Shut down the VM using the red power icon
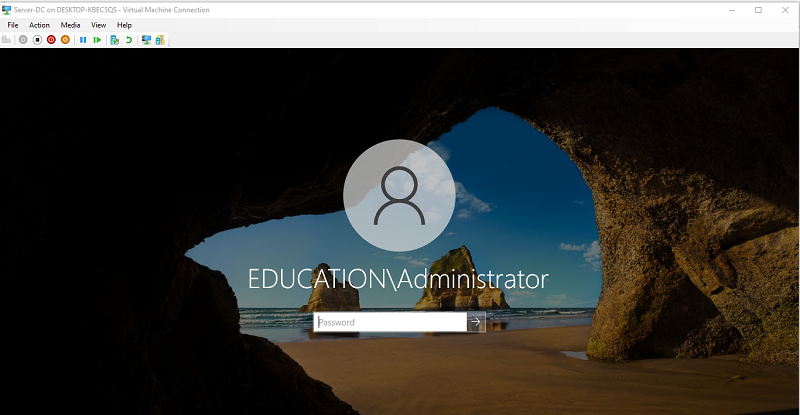The height and width of the screenshot is (415, 800). (x=51, y=40)
